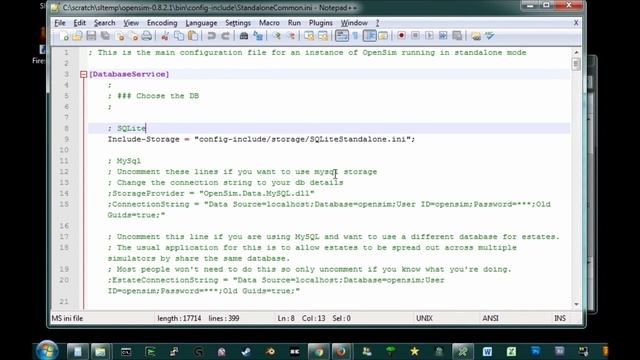The image size is (640, 360).
Task: Click the Include-Storage line text
Action: (x=261, y=139)
